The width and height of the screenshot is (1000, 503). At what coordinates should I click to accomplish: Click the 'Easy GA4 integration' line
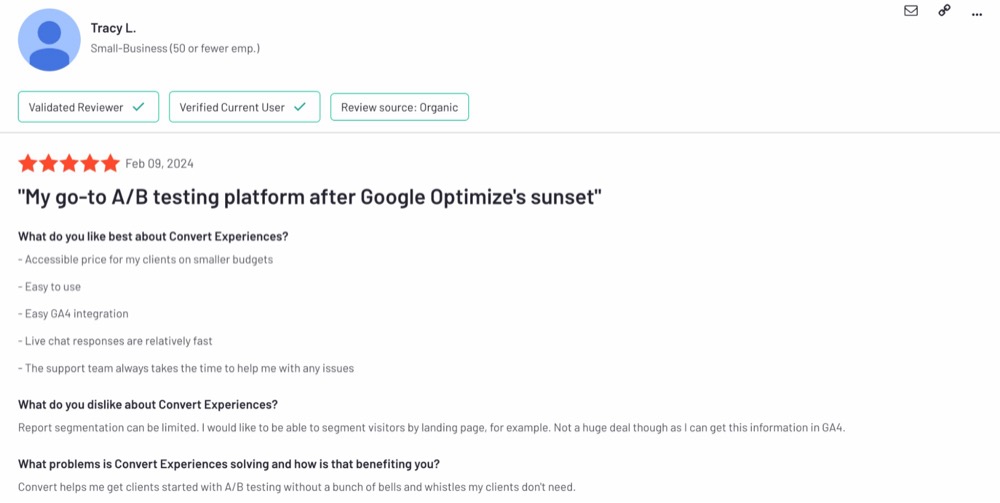click(73, 314)
